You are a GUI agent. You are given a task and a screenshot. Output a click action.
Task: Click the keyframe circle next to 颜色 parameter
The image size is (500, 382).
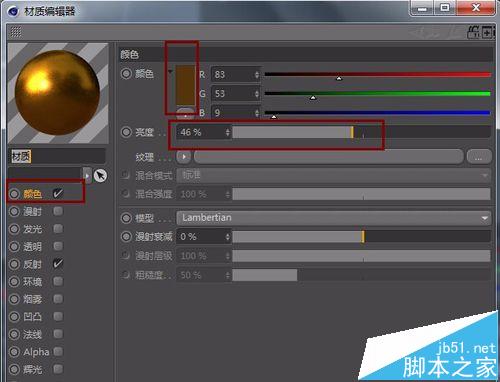(x=126, y=74)
